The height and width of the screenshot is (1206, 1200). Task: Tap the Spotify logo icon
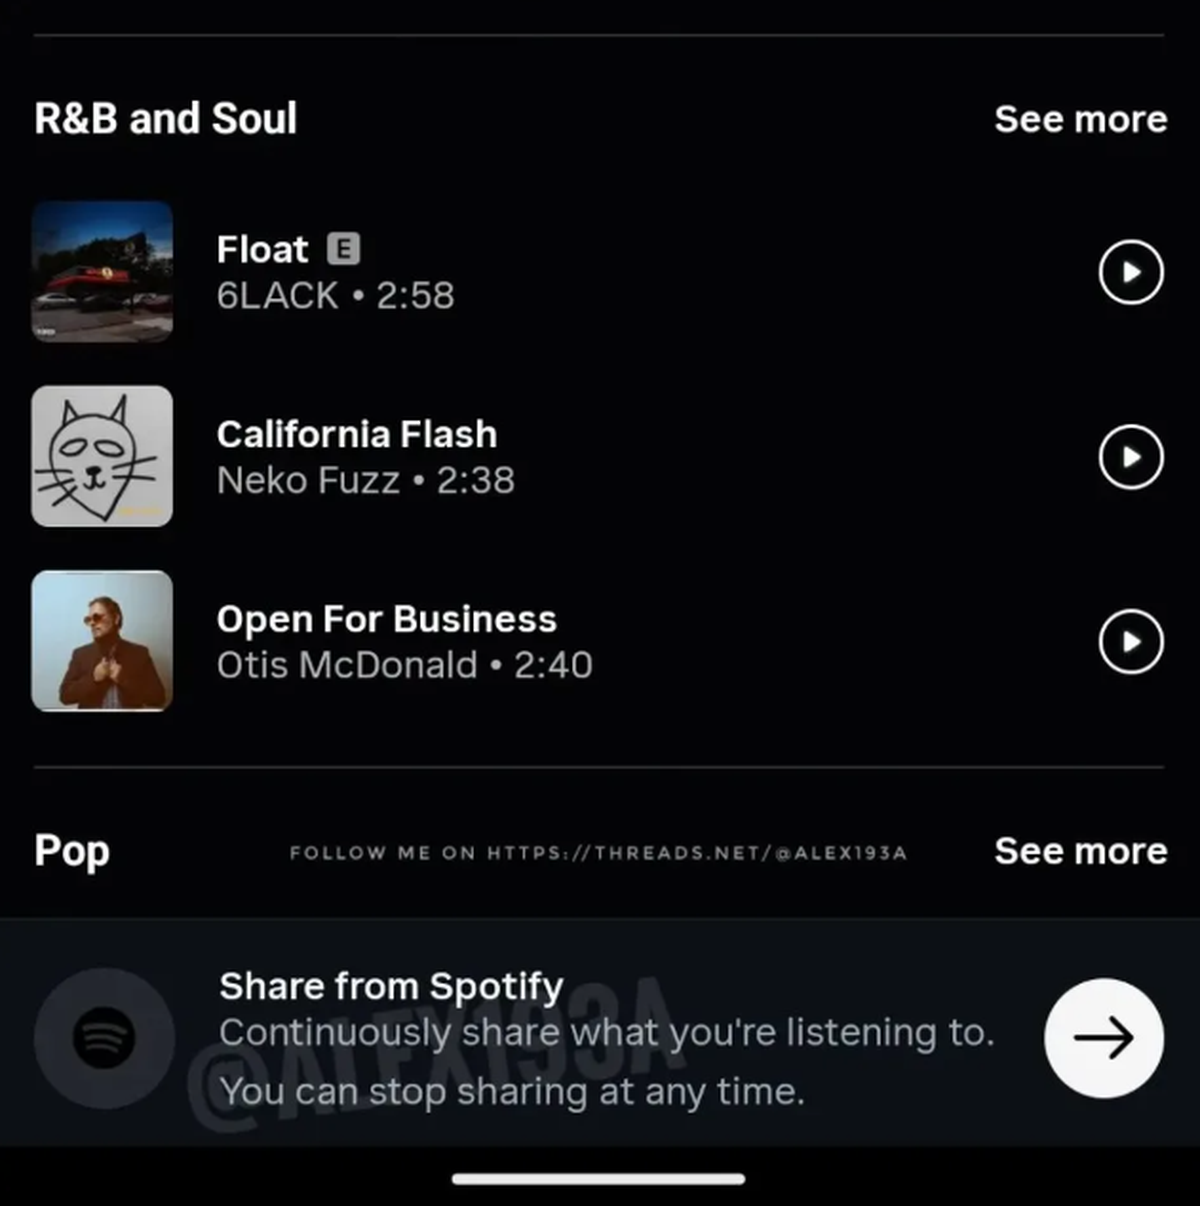click(104, 1038)
